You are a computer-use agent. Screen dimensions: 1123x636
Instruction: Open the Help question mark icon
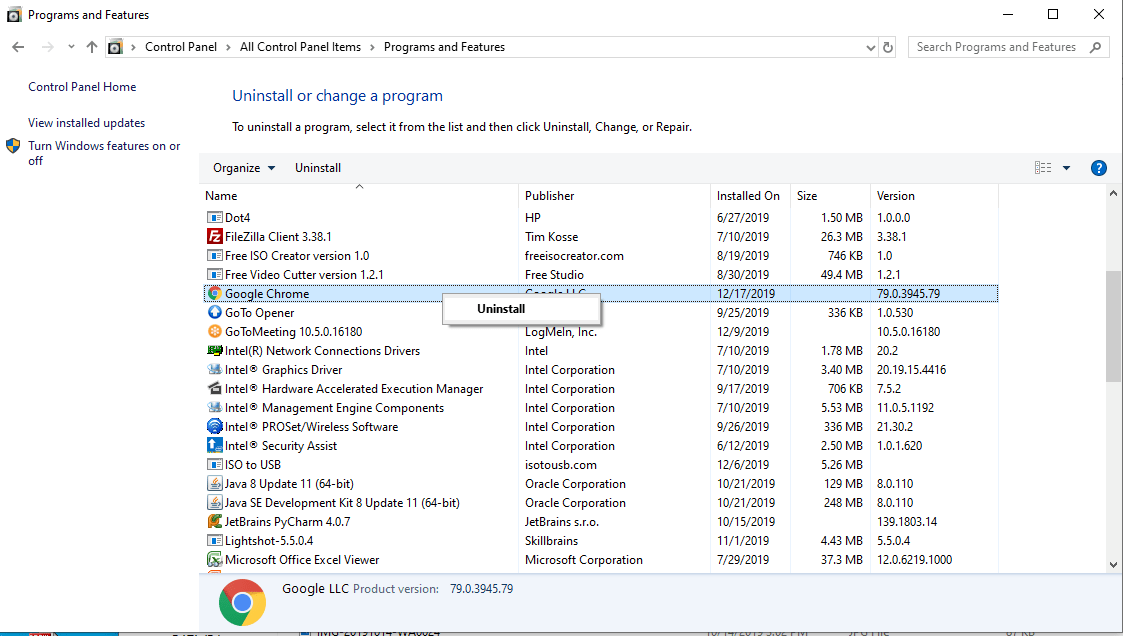1099,167
